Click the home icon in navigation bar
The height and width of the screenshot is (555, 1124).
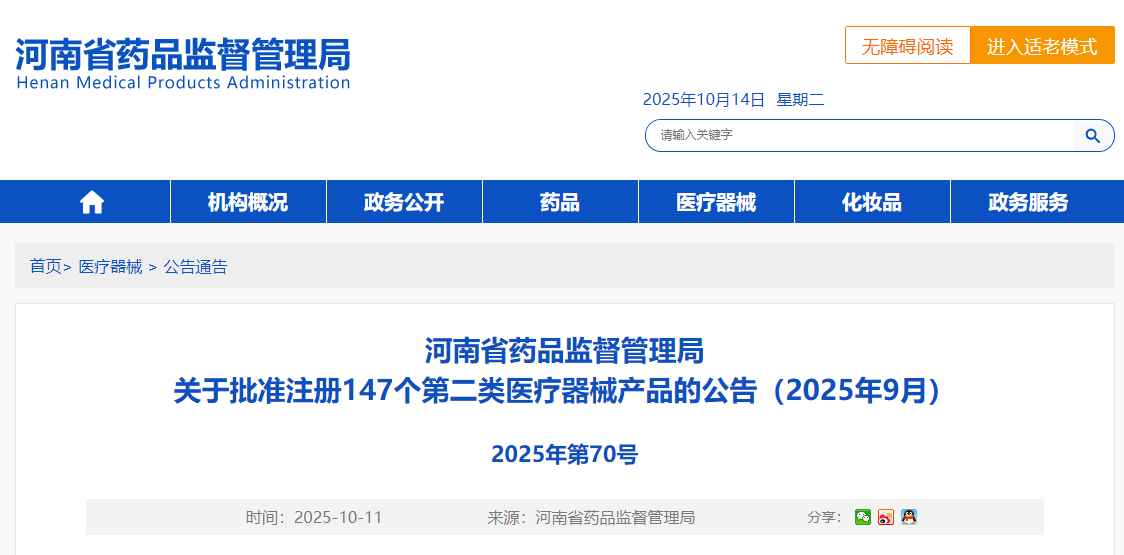92,202
